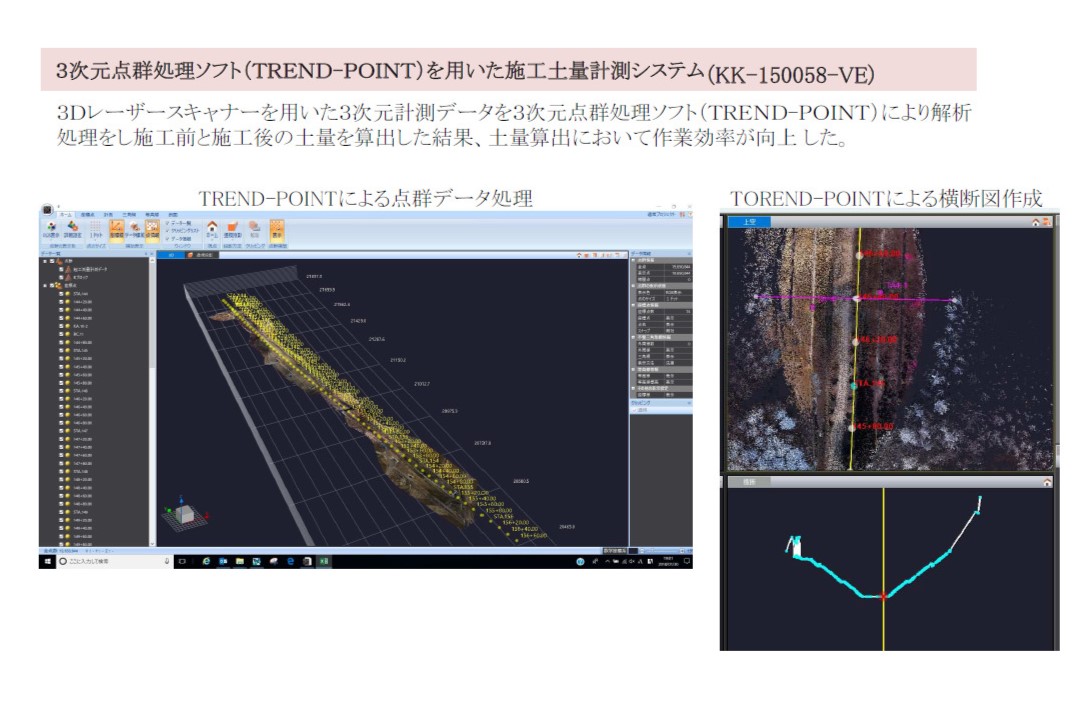Click the orange icon beside 上空 view home

(x=1046, y=222)
